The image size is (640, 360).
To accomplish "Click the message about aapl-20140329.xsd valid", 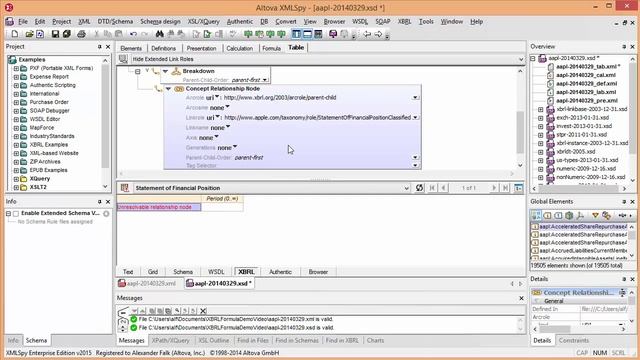I will pos(236,328).
